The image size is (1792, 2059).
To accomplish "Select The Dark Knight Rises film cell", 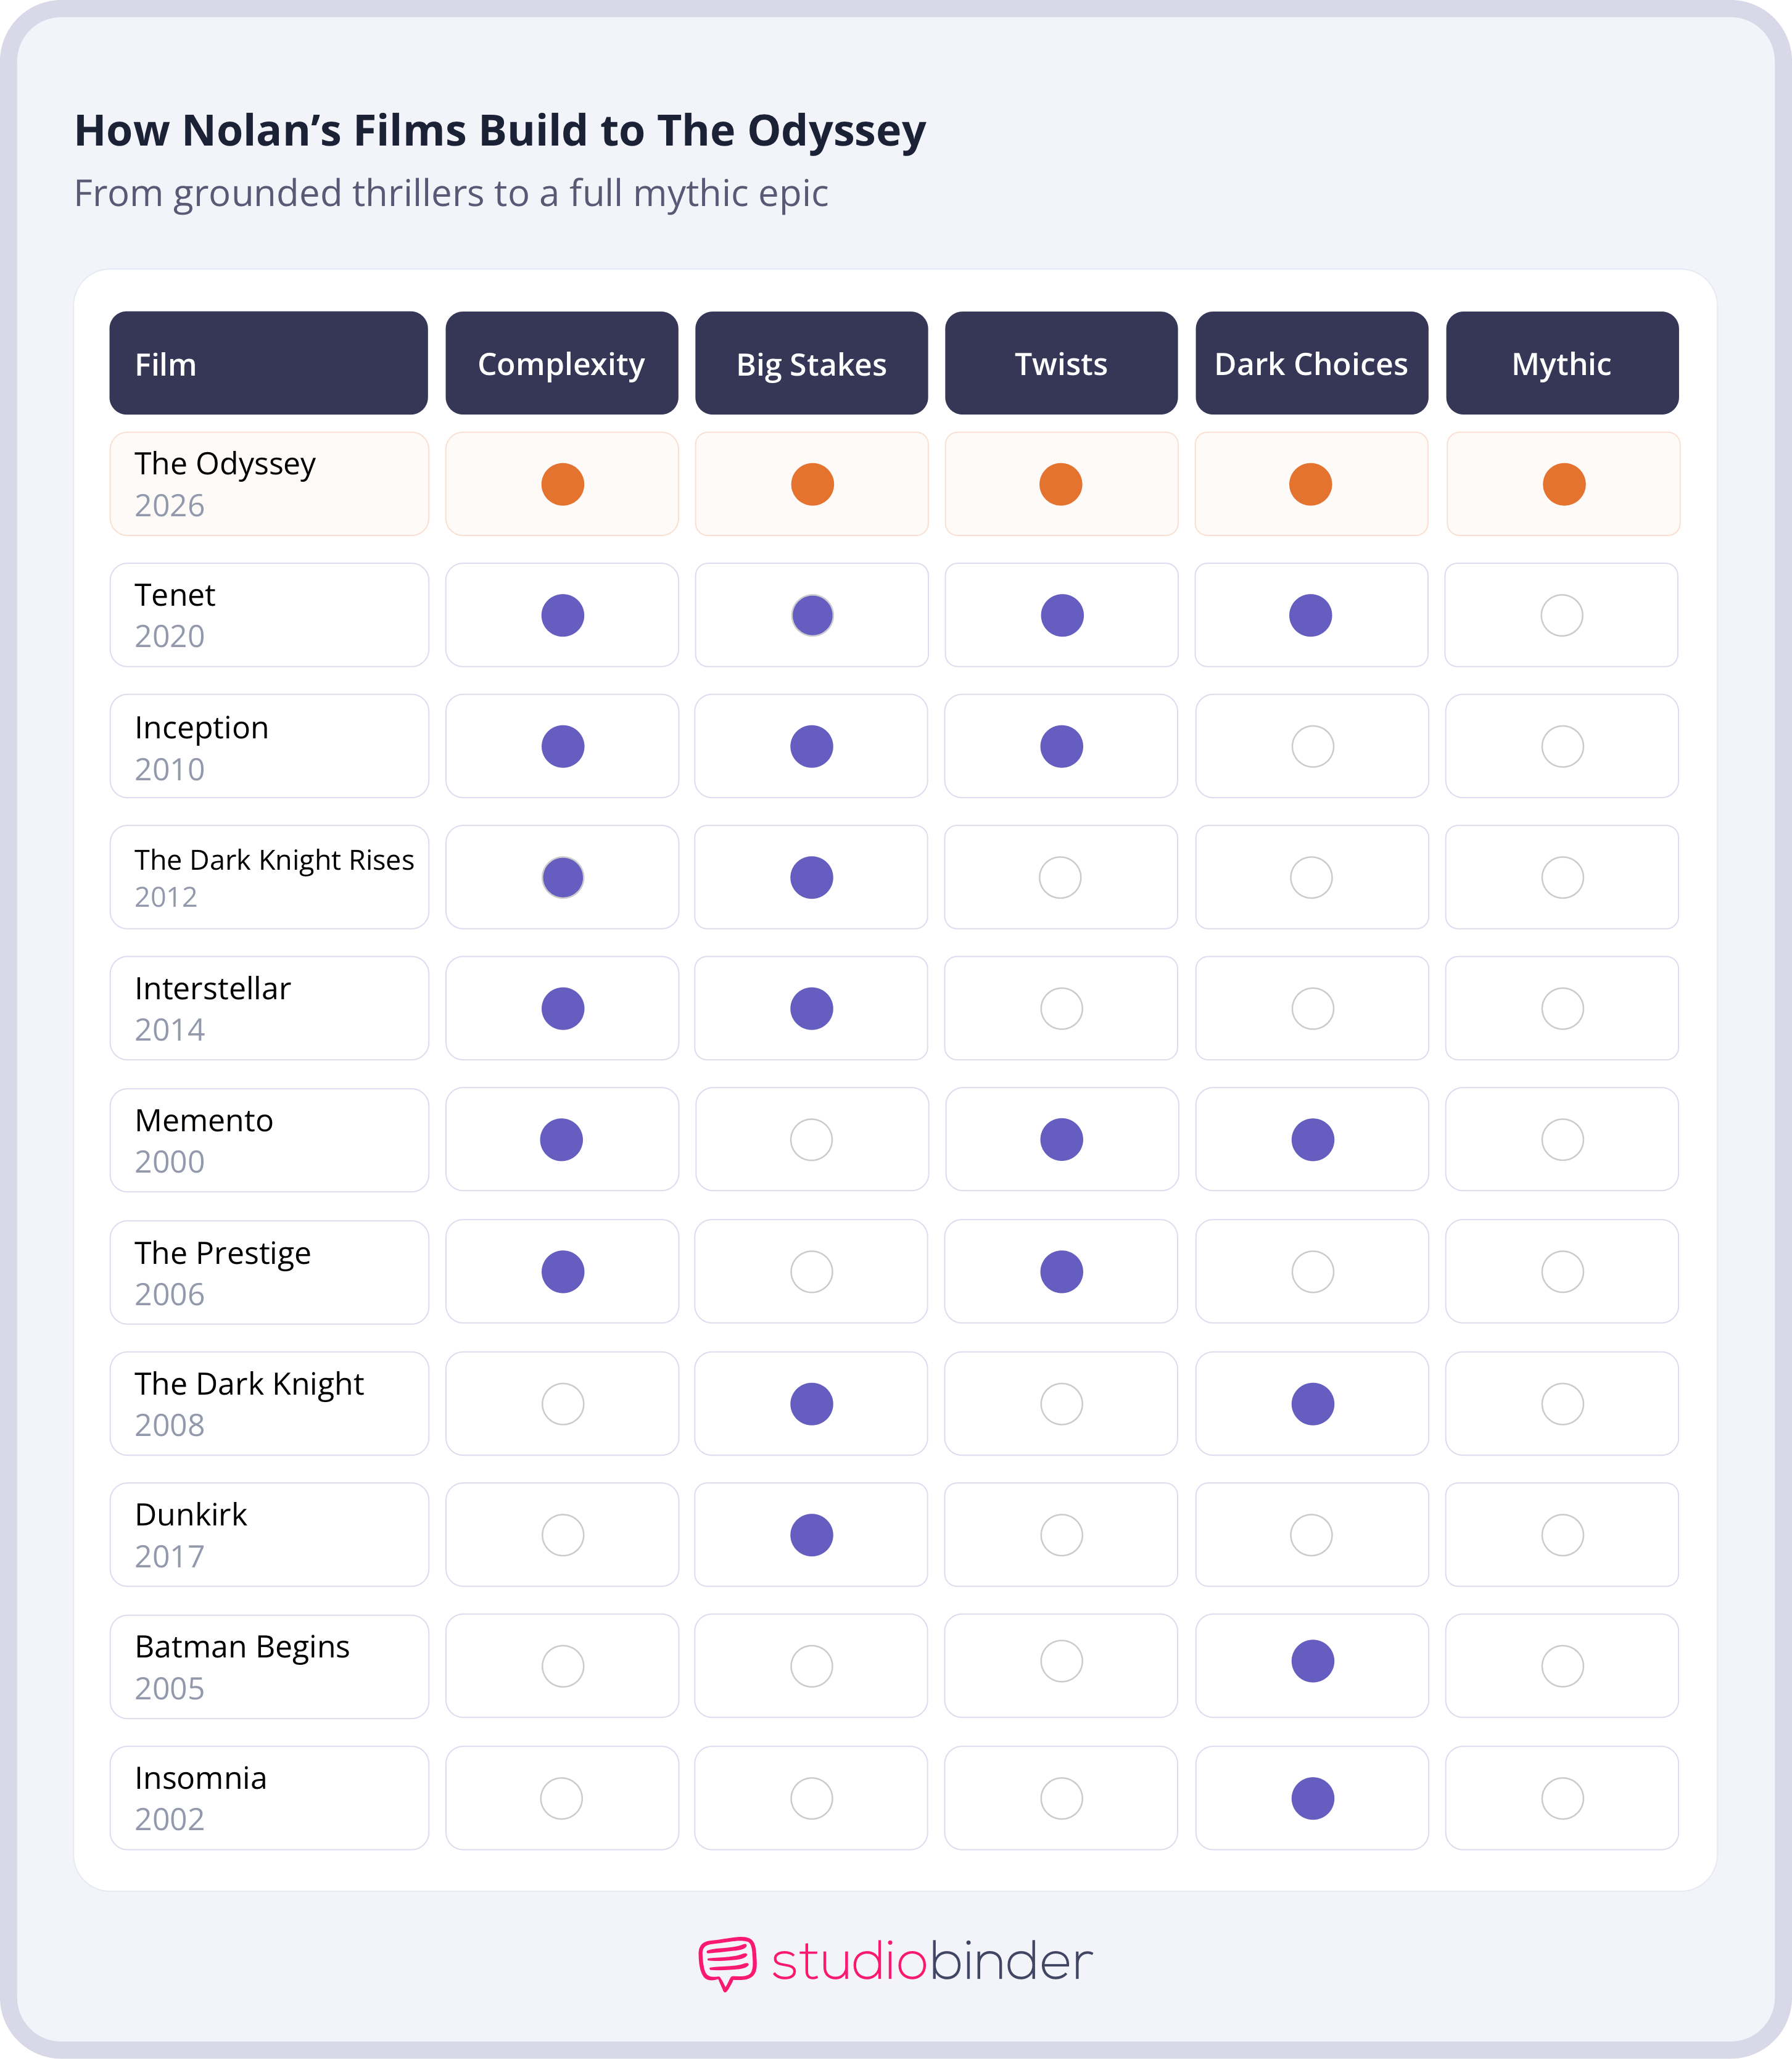I will 269,877.
